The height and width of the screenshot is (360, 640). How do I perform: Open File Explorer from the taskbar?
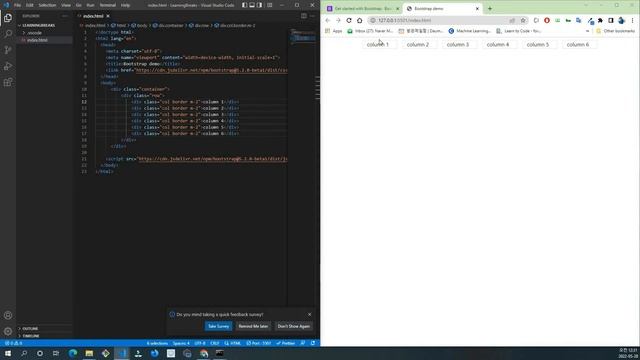point(89,353)
